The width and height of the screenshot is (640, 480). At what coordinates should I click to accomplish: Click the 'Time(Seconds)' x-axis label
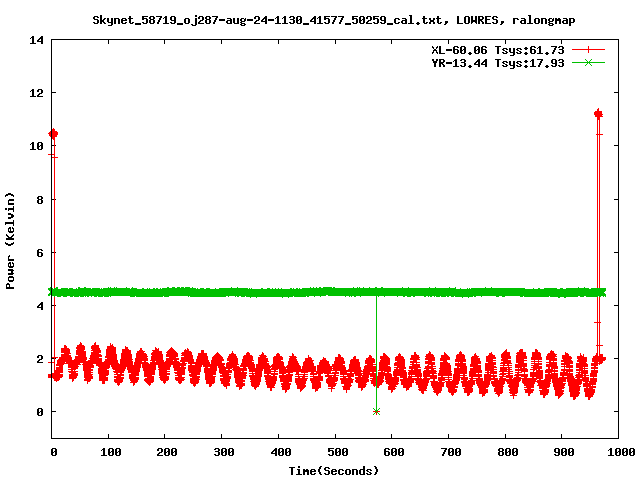(334, 471)
